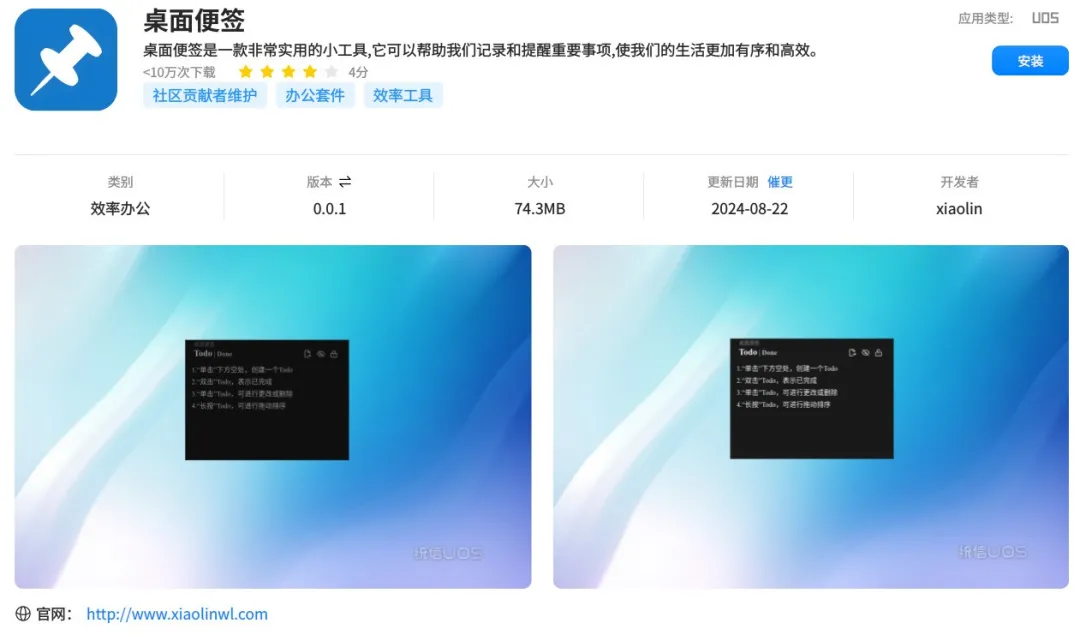Screen dimensions: 1080x635
Task: Click the globe icon beside 官网
Action: pyautogui.click(x=23, y=614)
